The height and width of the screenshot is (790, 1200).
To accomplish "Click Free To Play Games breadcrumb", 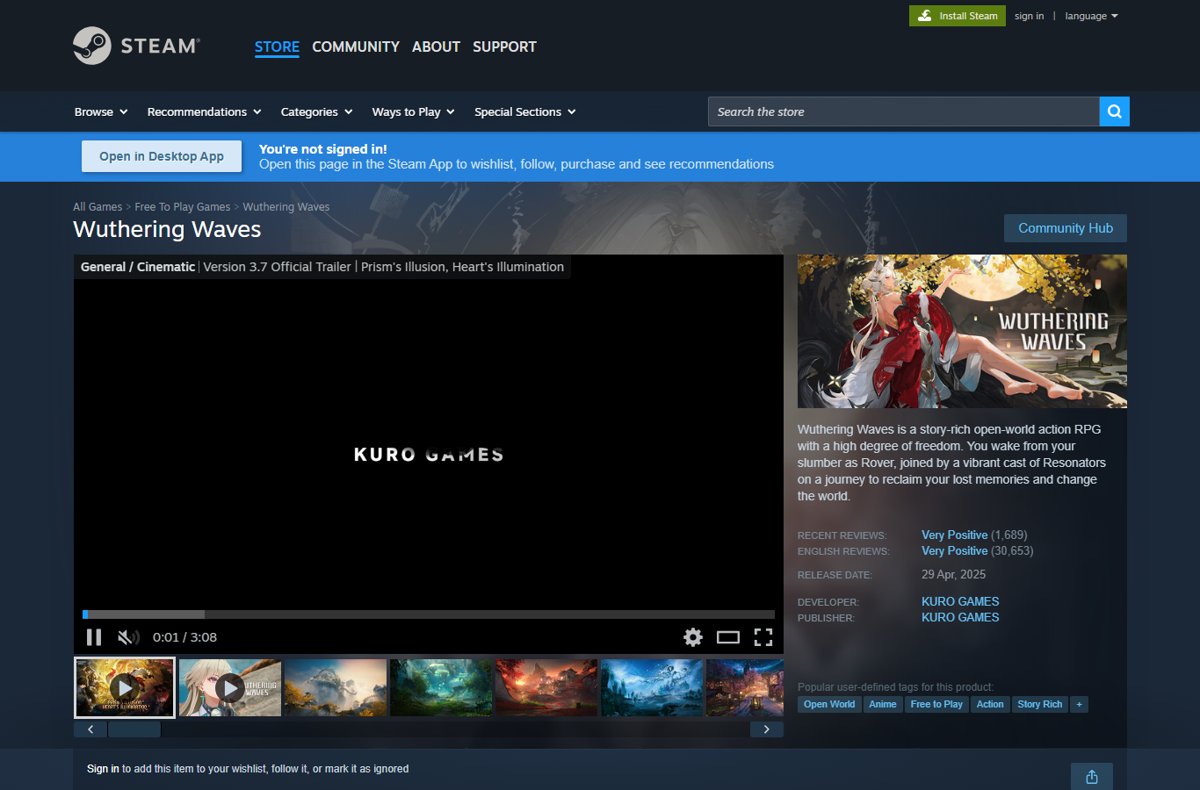I will click(182, 207).
